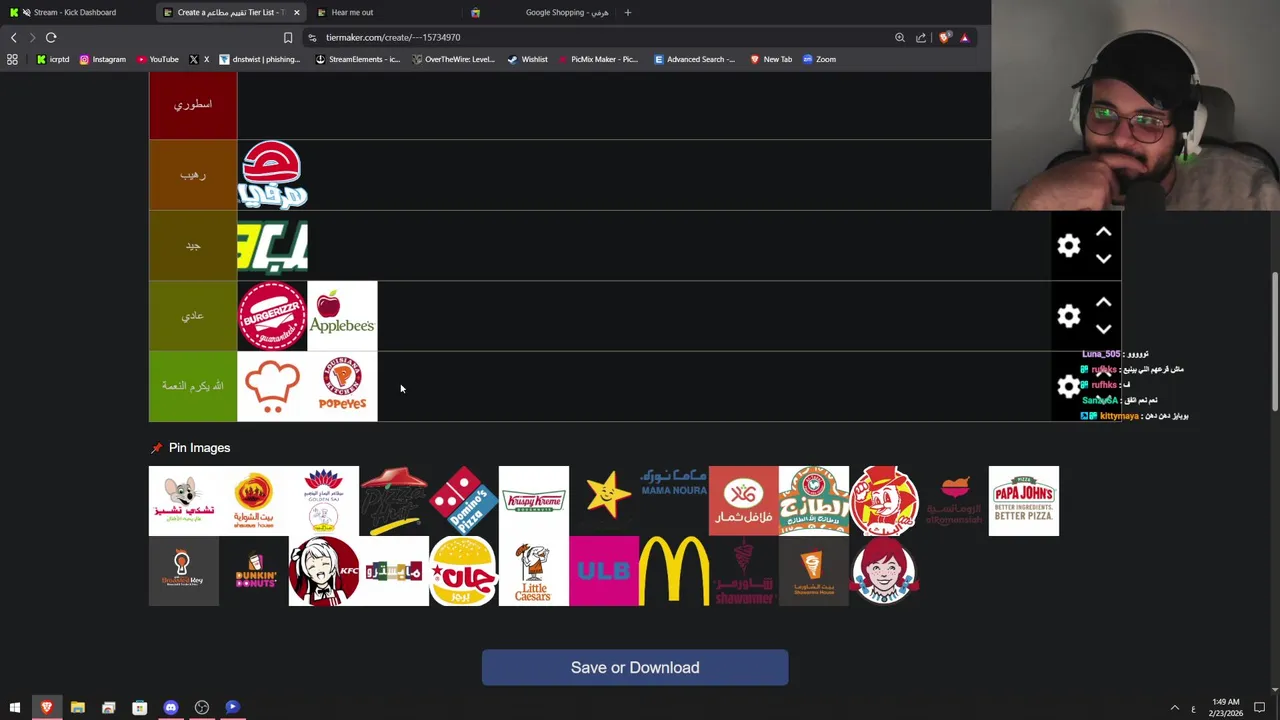Choose the Jan Burger logo
The width and height of the screenshot is (1280, 720).
(x=464, y=571)
